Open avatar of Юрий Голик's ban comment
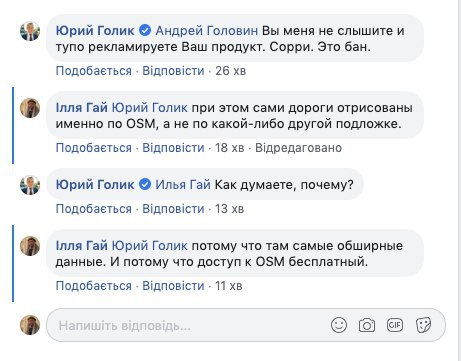Viewport: 461px width, 361px height. click(30, 32)
